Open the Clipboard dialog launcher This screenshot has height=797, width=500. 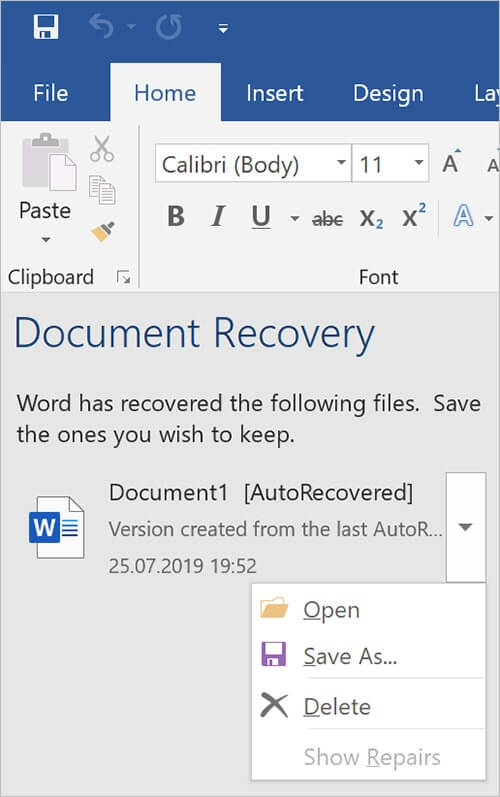click(x=123, y=277)
